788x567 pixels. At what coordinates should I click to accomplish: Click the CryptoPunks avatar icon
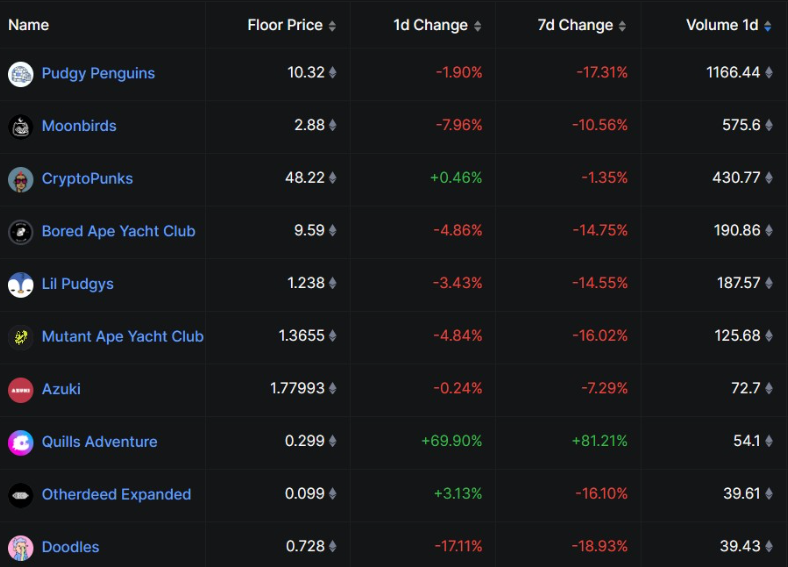pyautogui.click(x=21, y=179)
